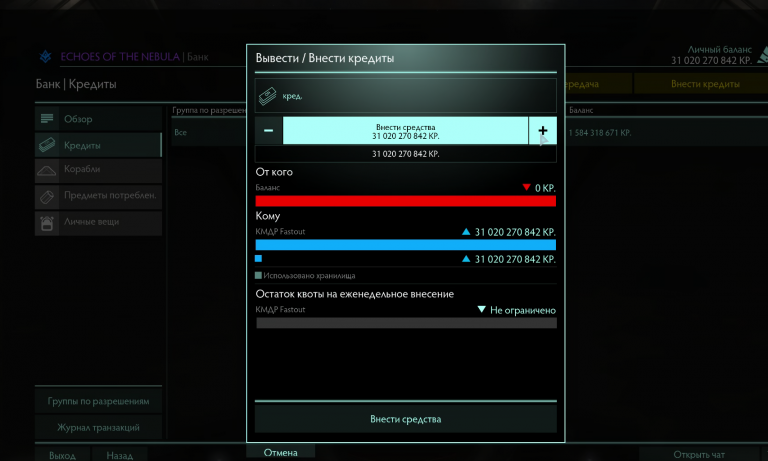The image size is (768, 461).
Task: Click the Кредиты money icon in sidebar
Action: [x=47, y=145]
